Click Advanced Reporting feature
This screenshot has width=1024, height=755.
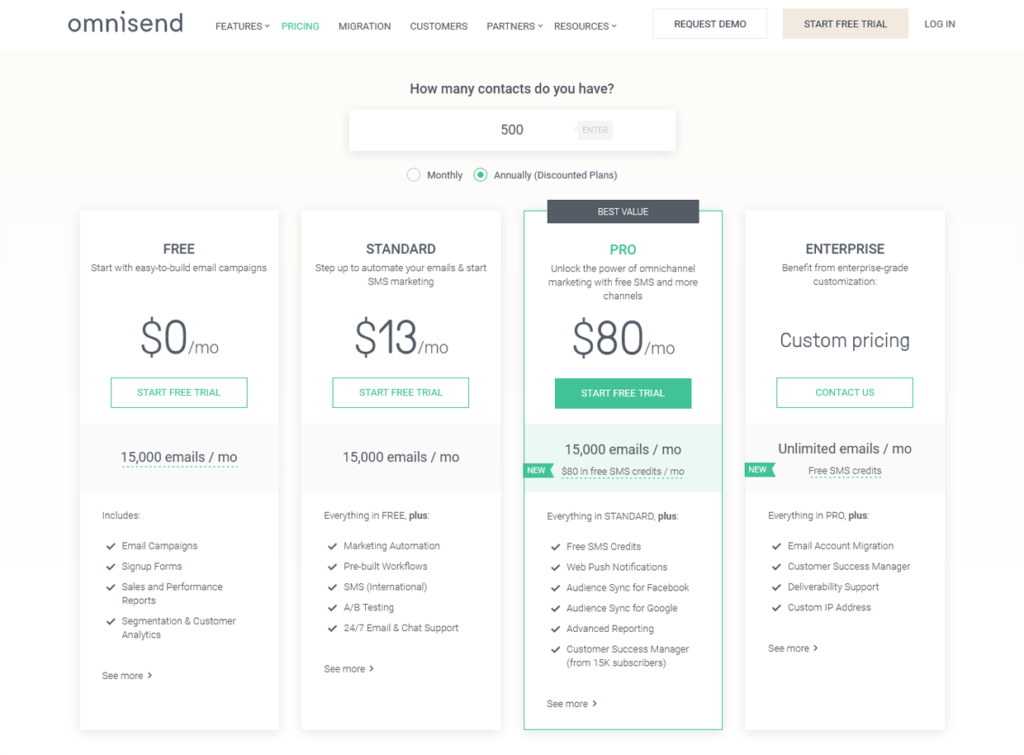610,628
